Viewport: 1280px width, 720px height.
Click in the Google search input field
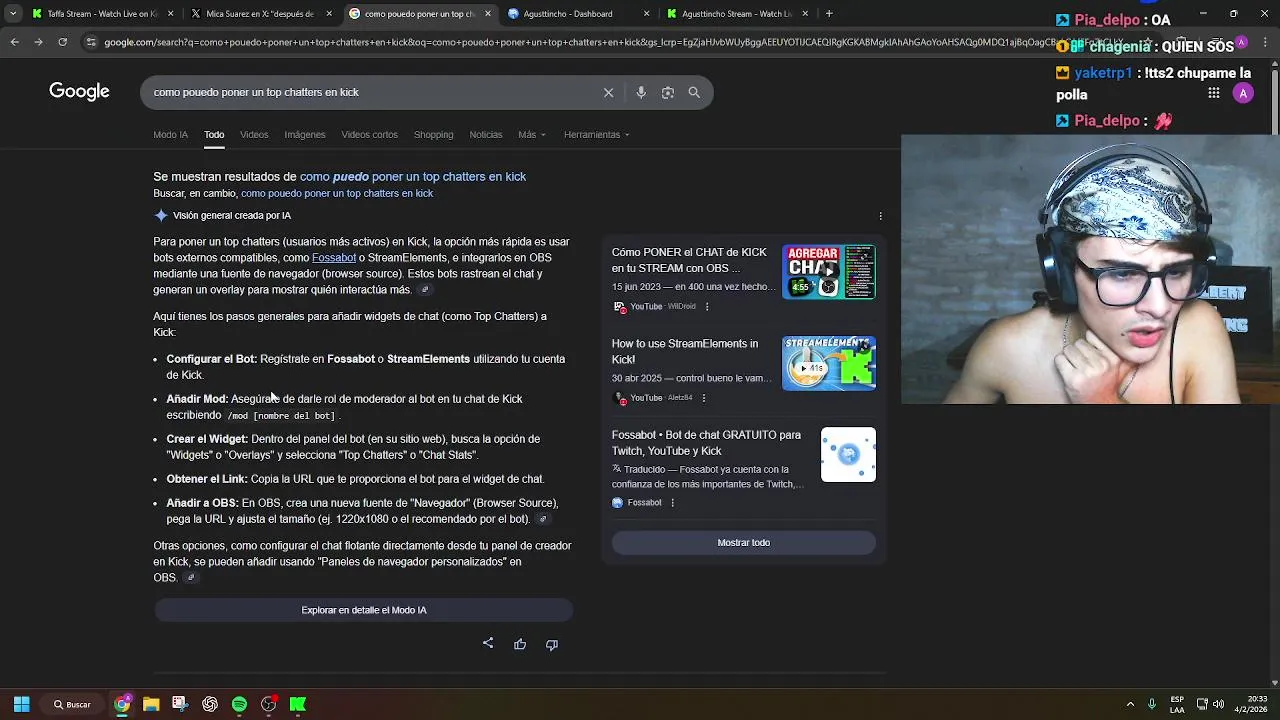click(x=370, y=92)
